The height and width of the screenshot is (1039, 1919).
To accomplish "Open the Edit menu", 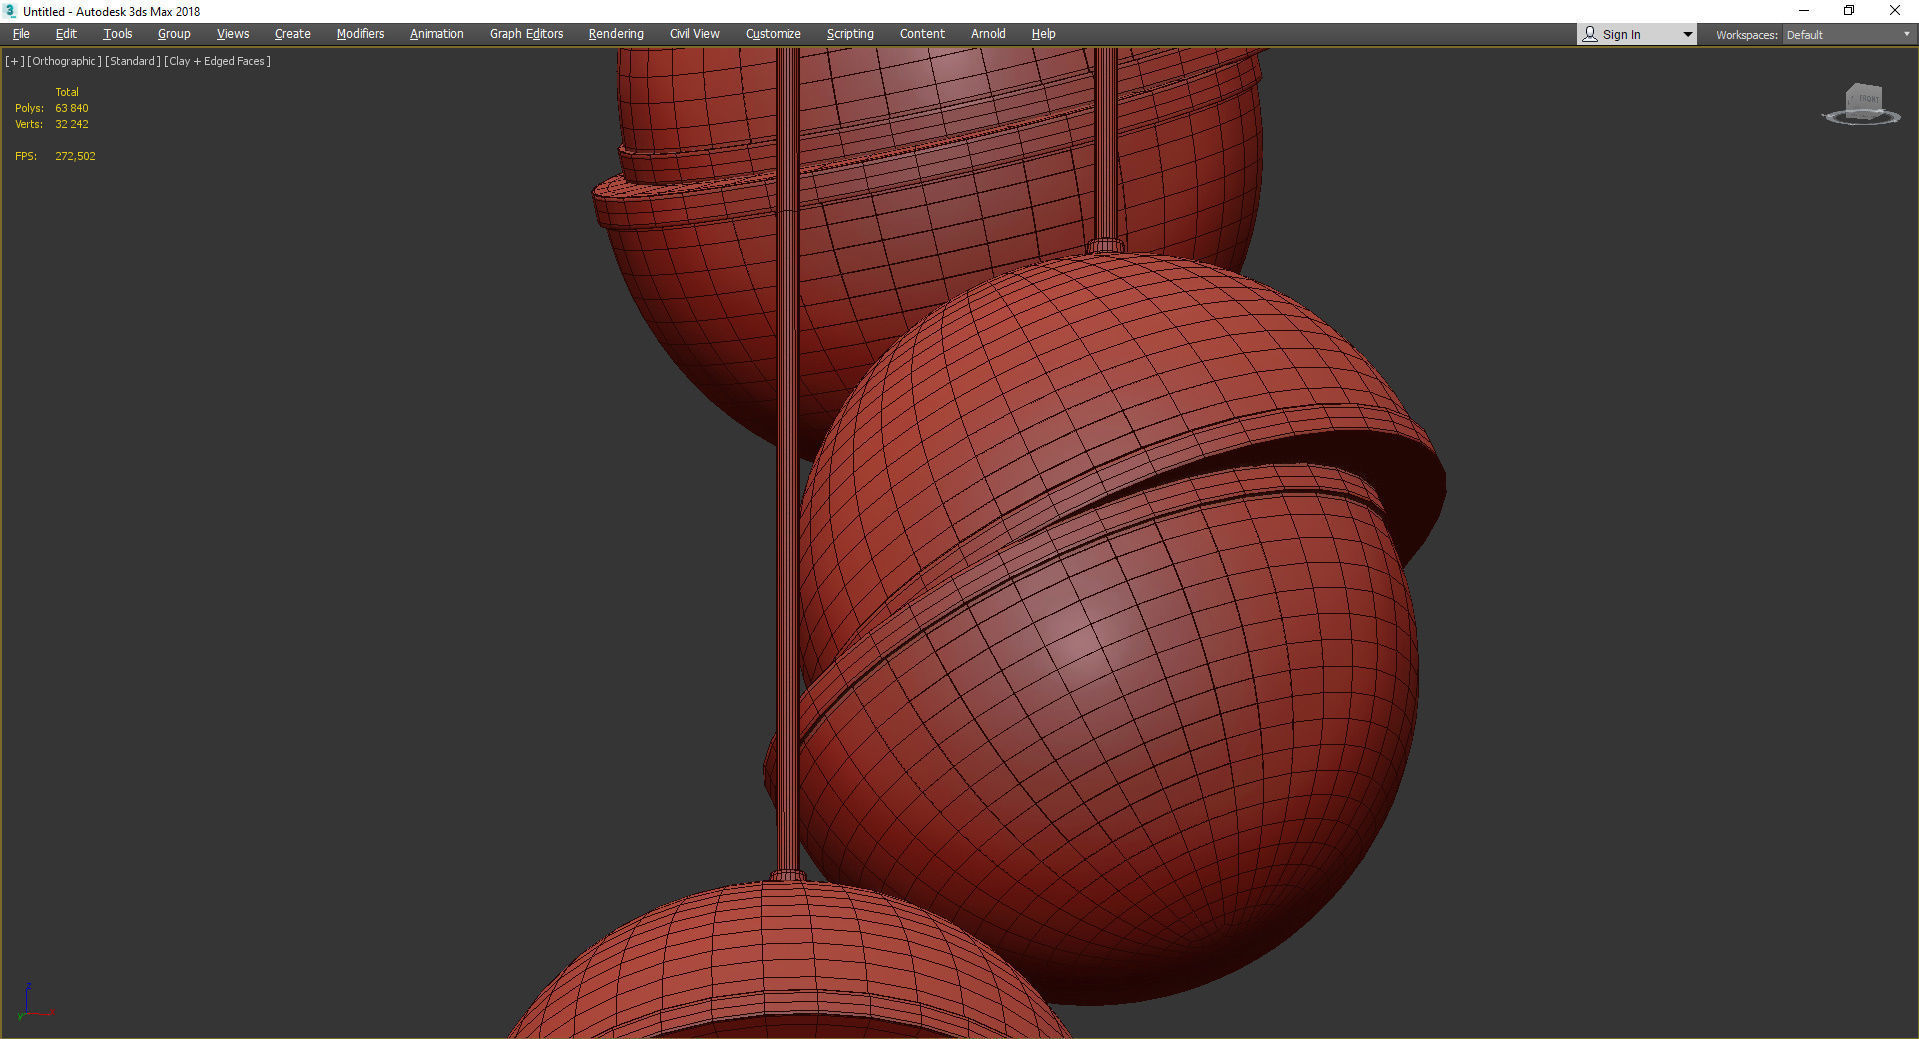I will coord(66,34).
